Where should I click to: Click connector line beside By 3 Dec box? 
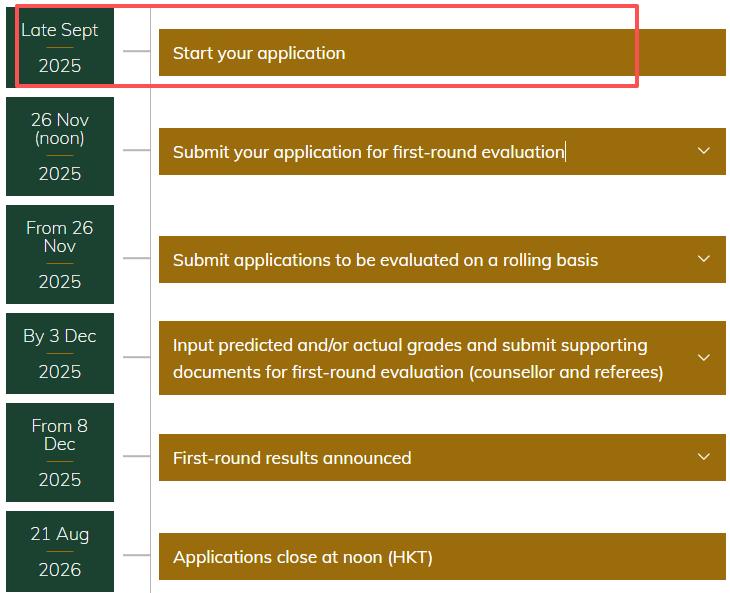136,357
